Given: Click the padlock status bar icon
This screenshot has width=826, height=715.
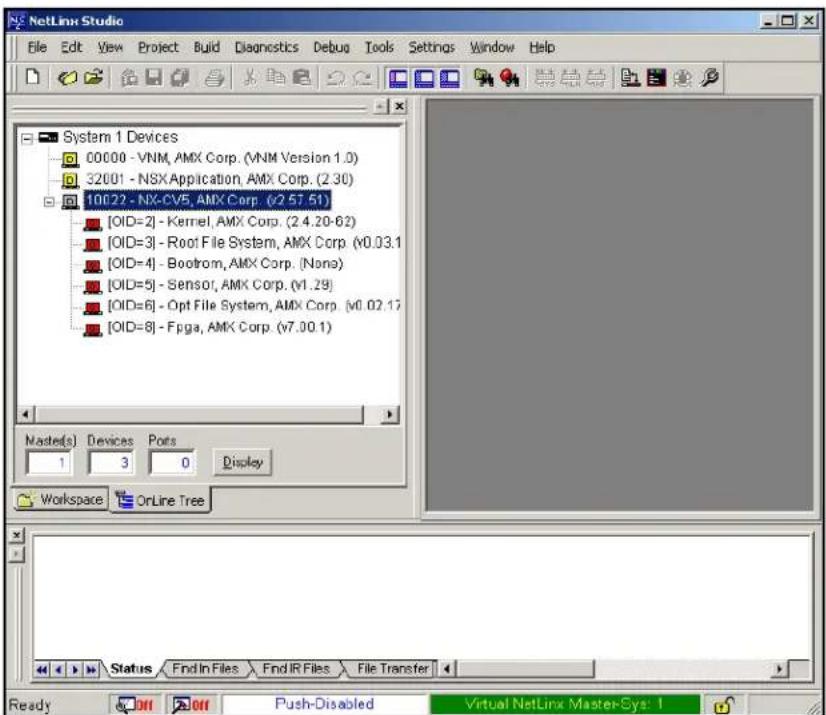Looking at the screenshot, I should (724, 704).
